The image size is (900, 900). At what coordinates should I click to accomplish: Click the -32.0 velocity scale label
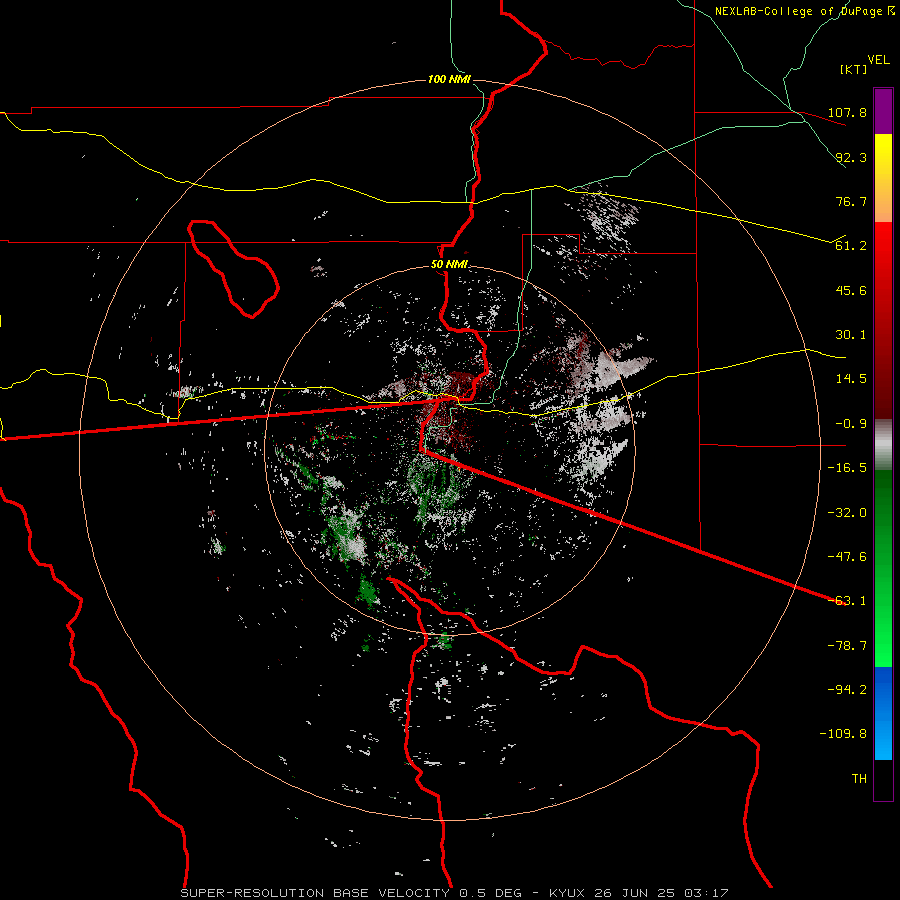click(847, 513)
